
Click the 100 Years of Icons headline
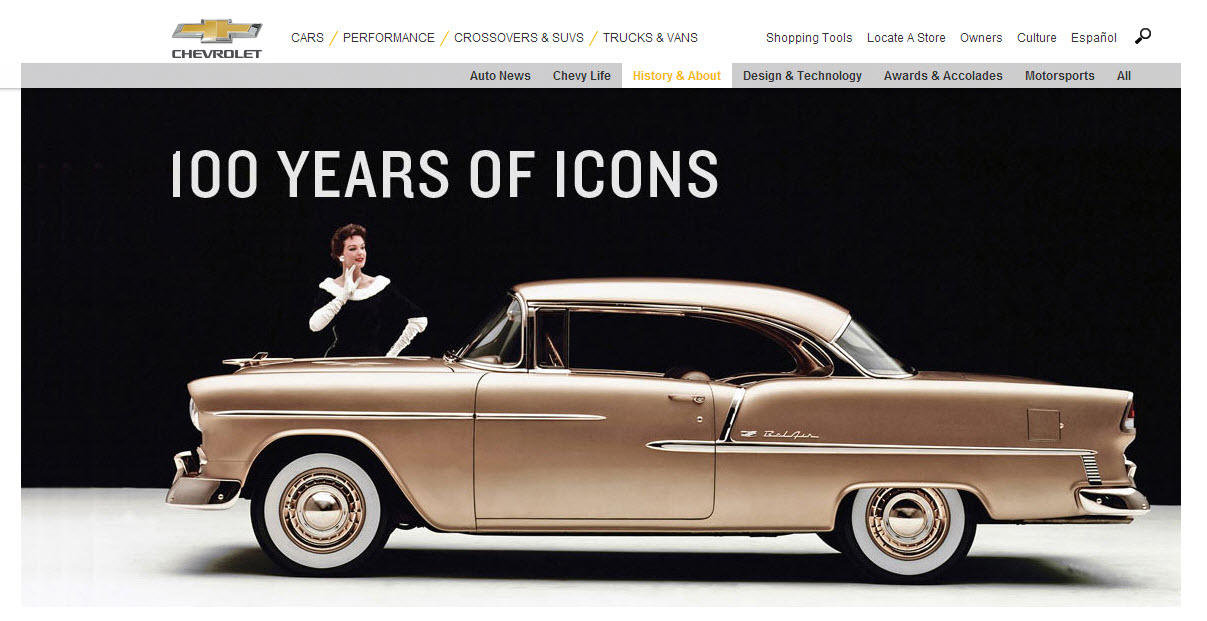[x=445, y=174]
